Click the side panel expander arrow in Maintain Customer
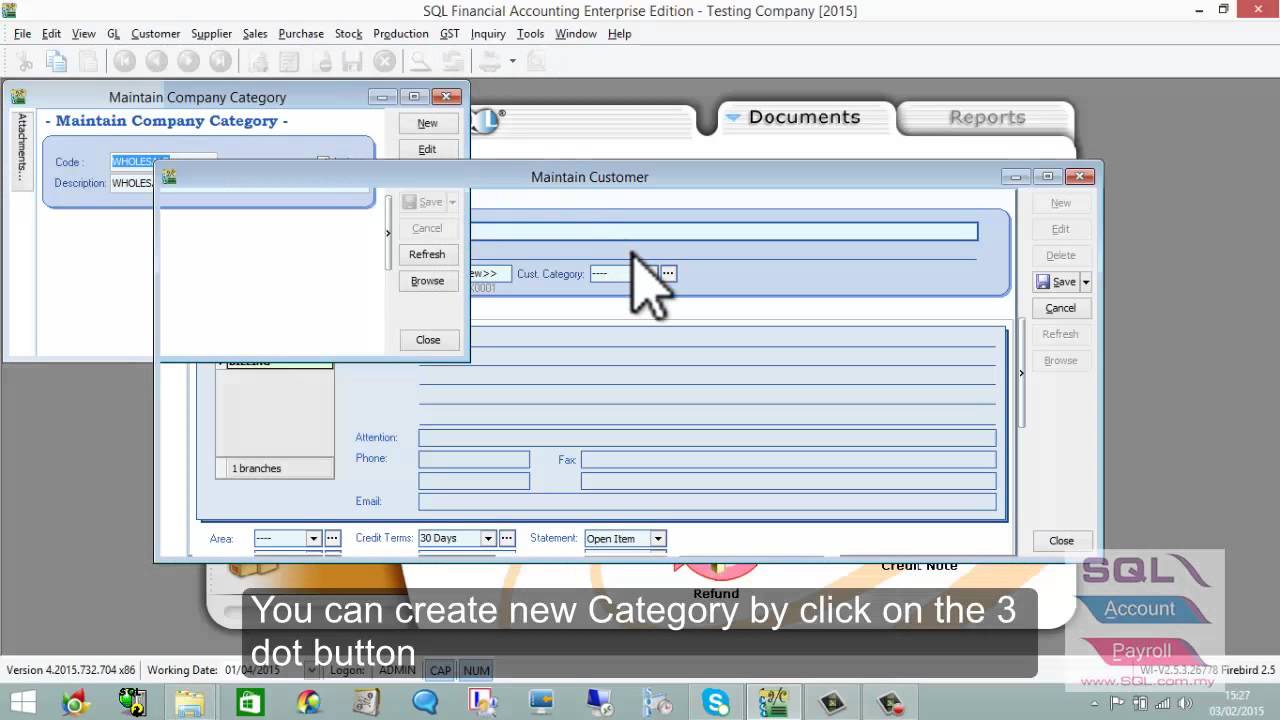Image resolution: width=1280 pixels, height=720 pixels. coord(1021,373)
